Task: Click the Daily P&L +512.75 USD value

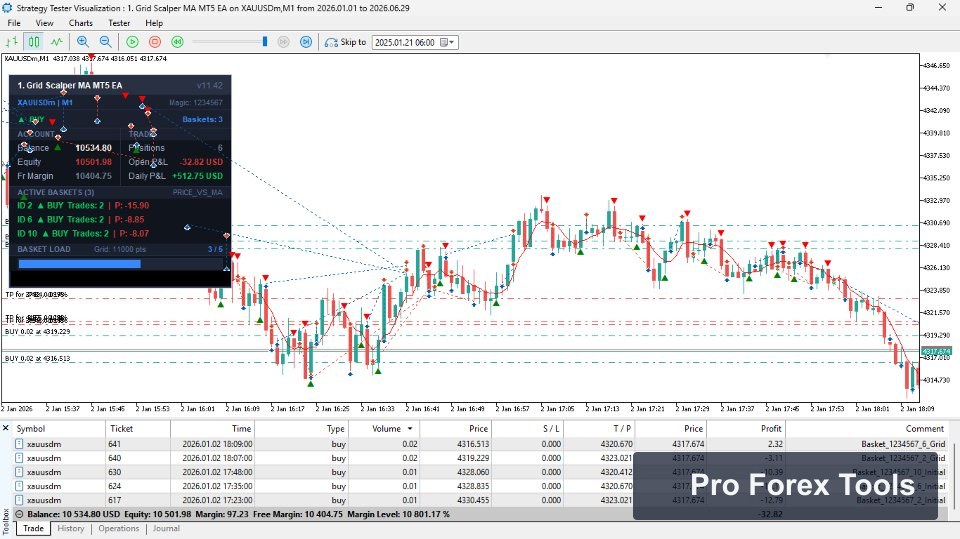Action: point(197,176)
